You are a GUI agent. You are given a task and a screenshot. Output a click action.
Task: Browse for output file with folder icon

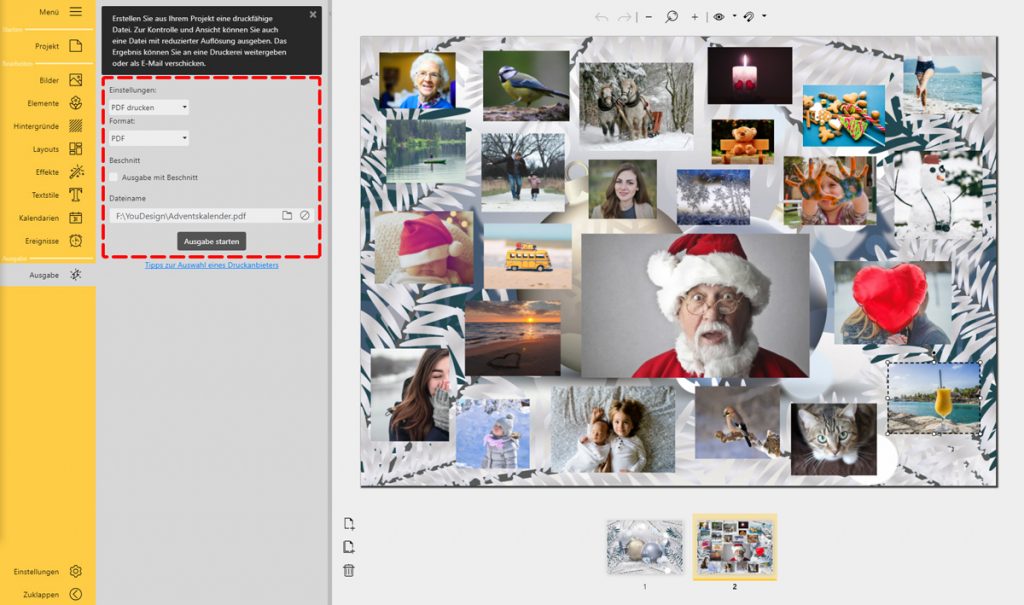click(287, 215)
